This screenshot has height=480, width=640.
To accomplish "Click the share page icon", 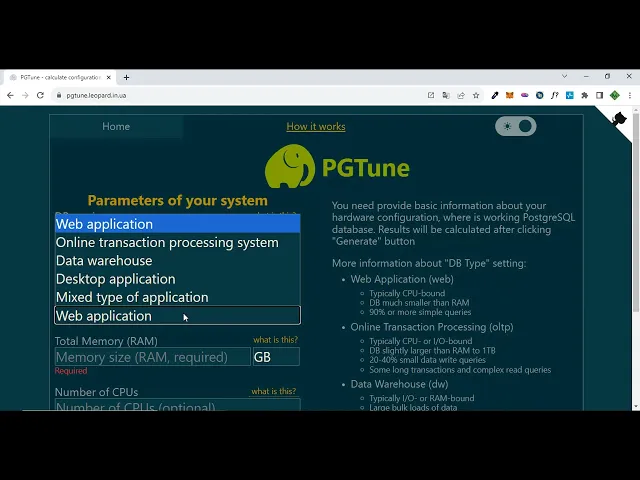I will point(461,95).
